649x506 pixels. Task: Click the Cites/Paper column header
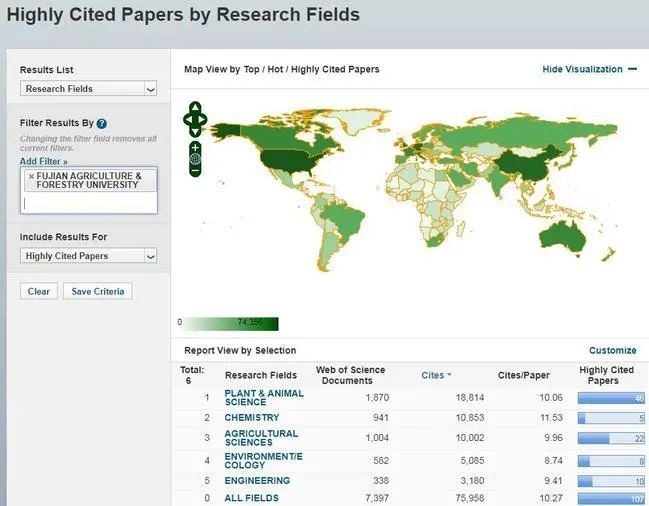point(524,375)
